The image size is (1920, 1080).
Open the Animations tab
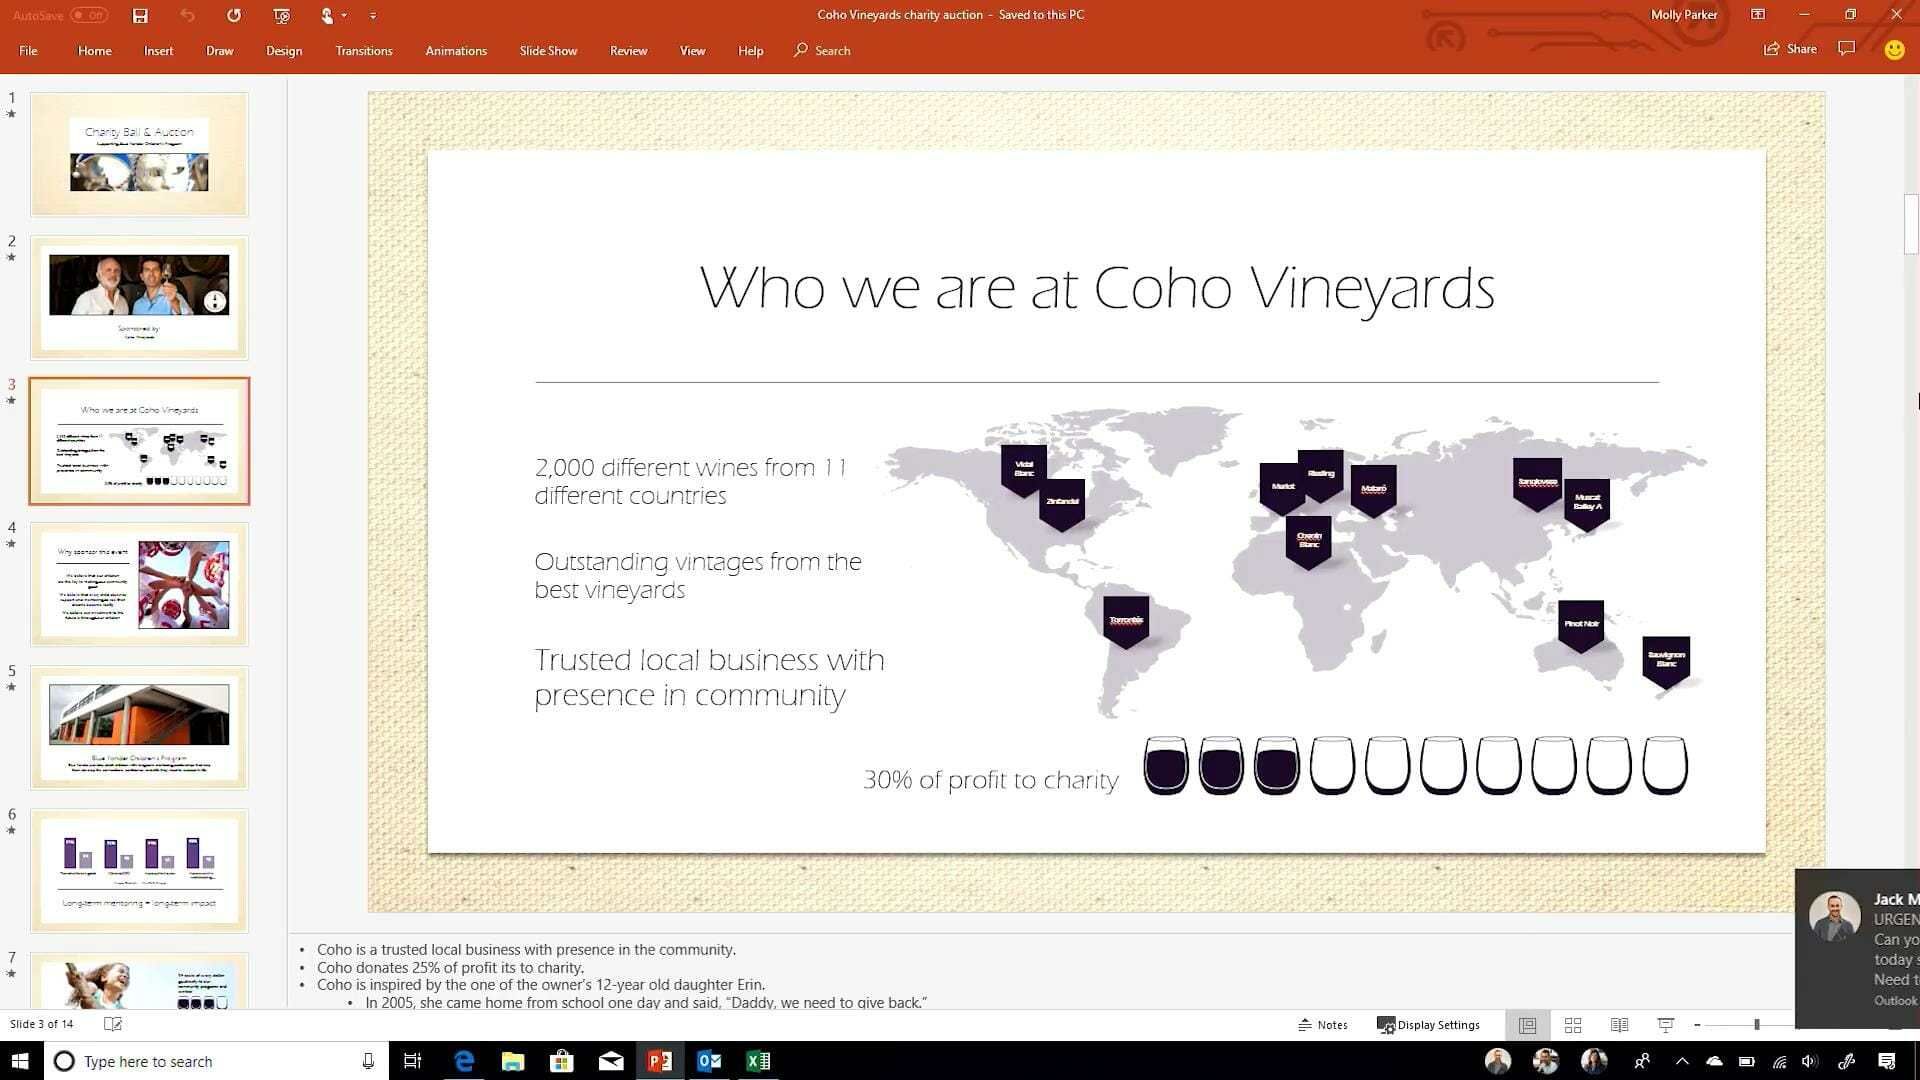tap(456, 51)
